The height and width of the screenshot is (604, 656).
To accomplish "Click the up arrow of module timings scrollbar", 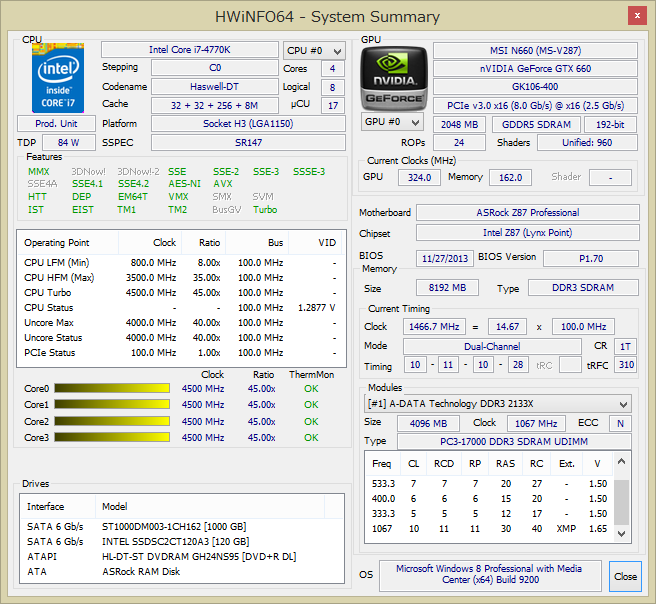I will [x=621, y=461].
